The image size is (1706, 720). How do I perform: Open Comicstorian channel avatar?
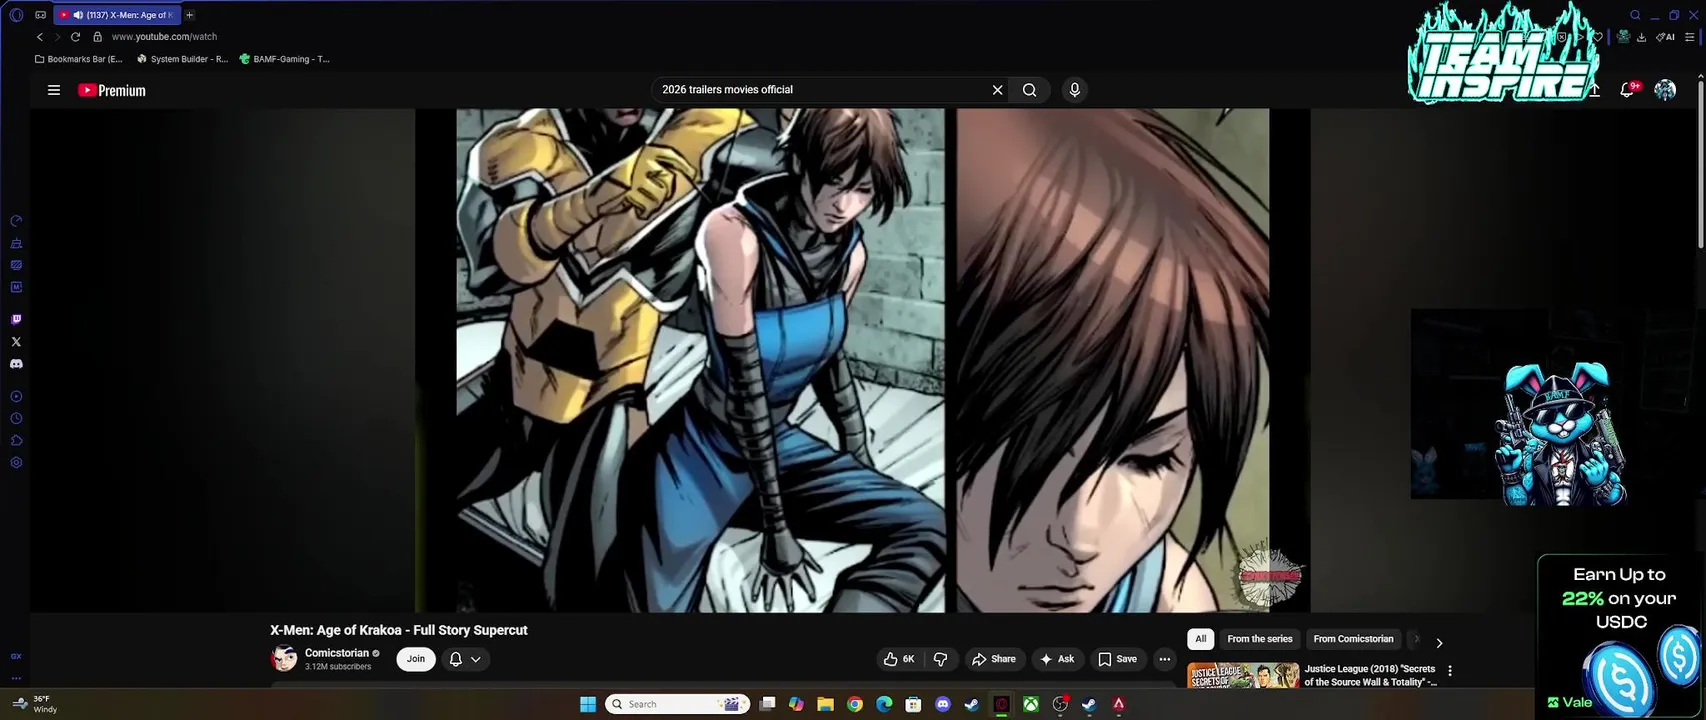(284, 659)
